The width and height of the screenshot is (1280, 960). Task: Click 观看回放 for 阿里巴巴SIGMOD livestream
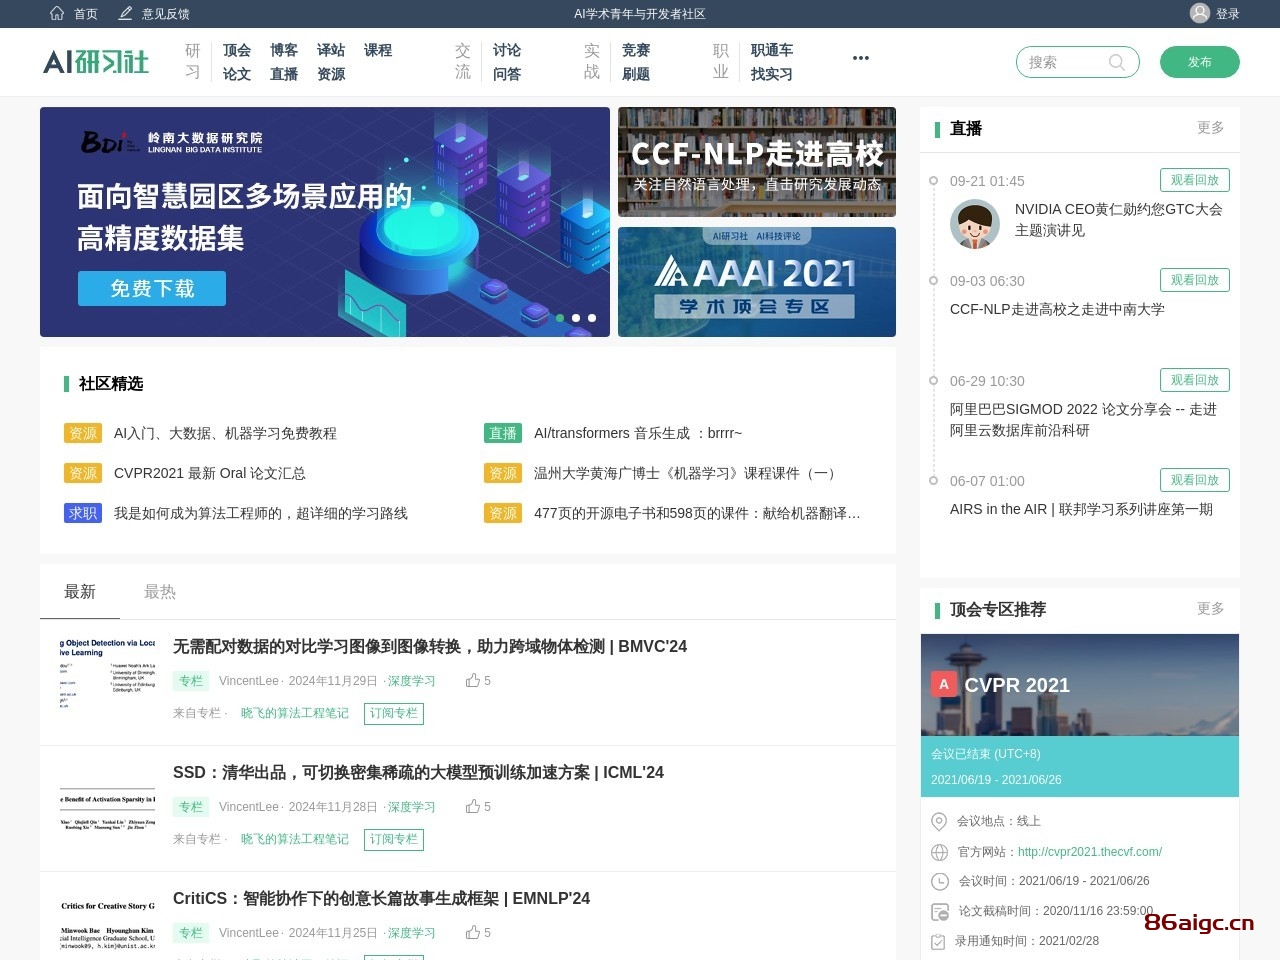(1195, 380)
